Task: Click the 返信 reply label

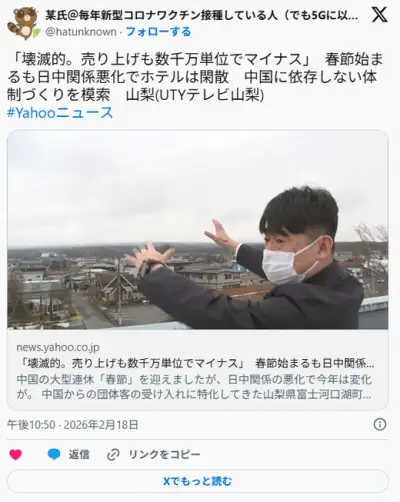Action: point(79,455)
